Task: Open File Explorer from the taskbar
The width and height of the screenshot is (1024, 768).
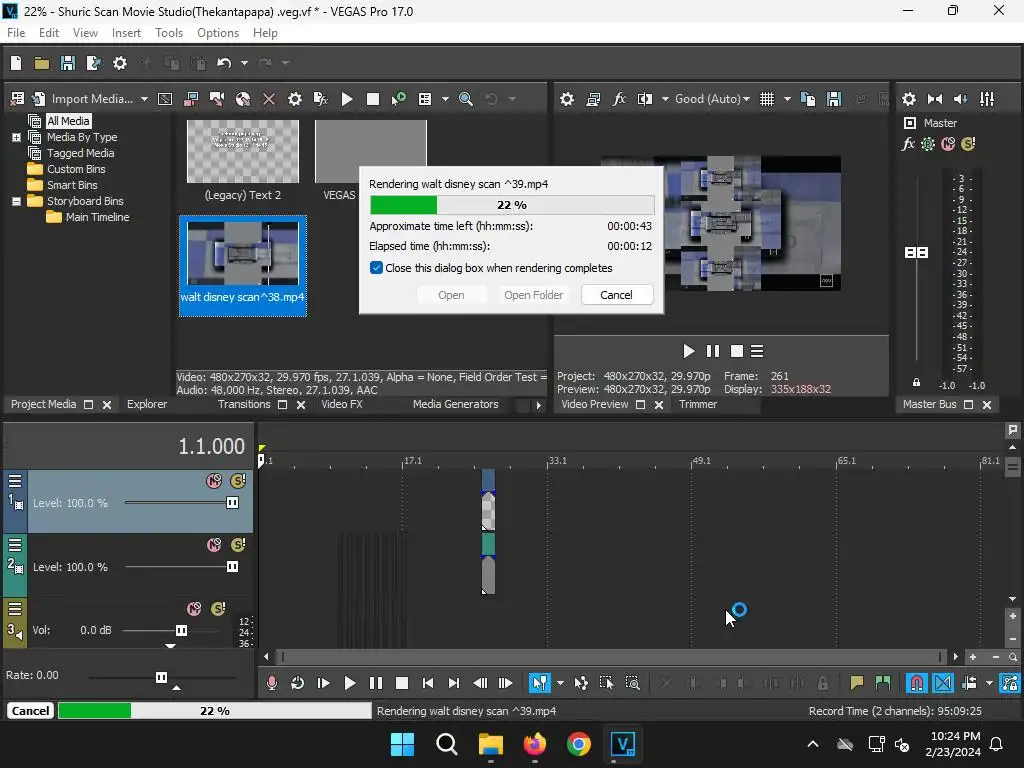Action: point(490,744)
